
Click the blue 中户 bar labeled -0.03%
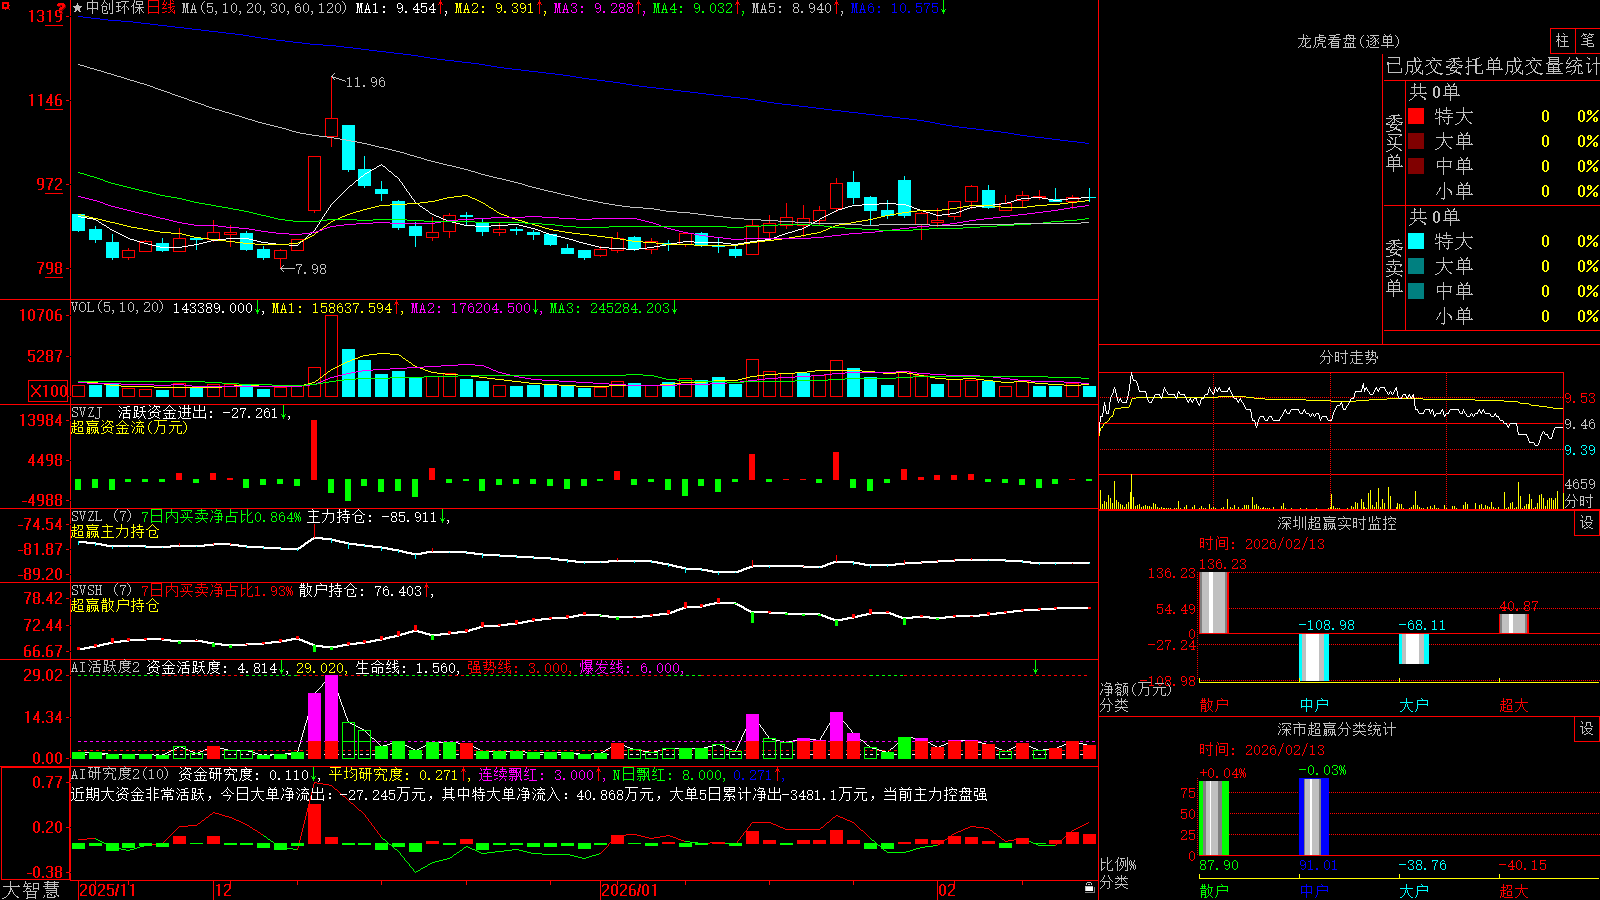click(x=1314, y=817)
